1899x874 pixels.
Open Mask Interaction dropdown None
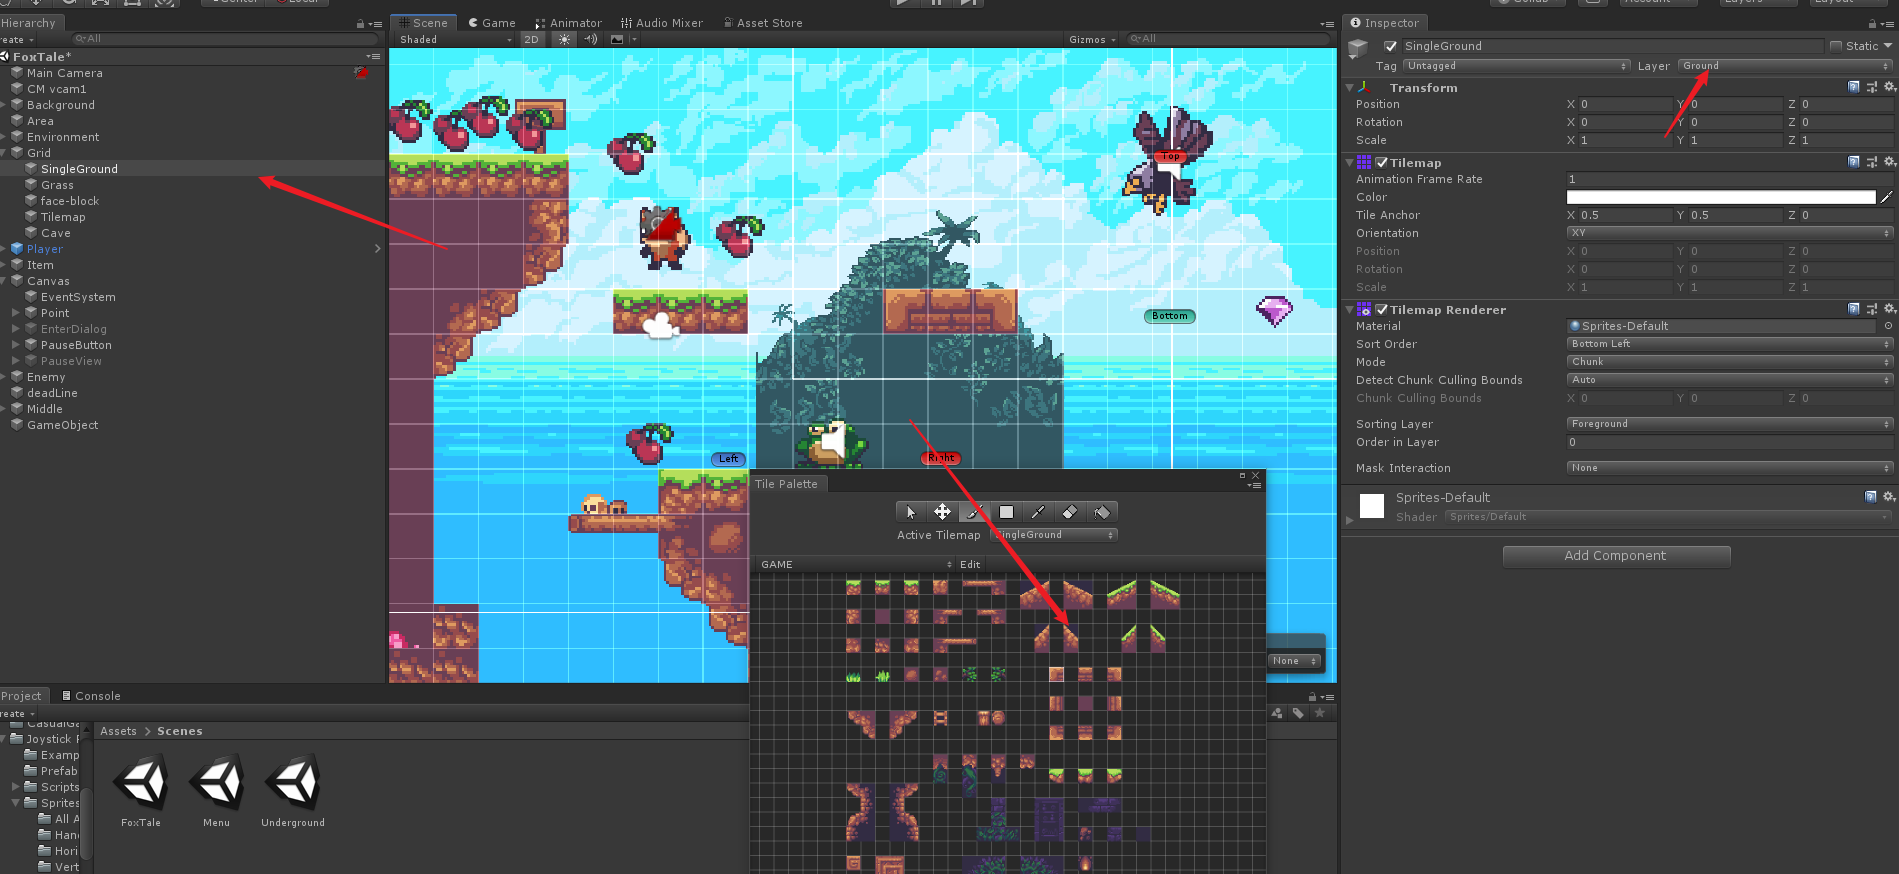(1729, 468)
